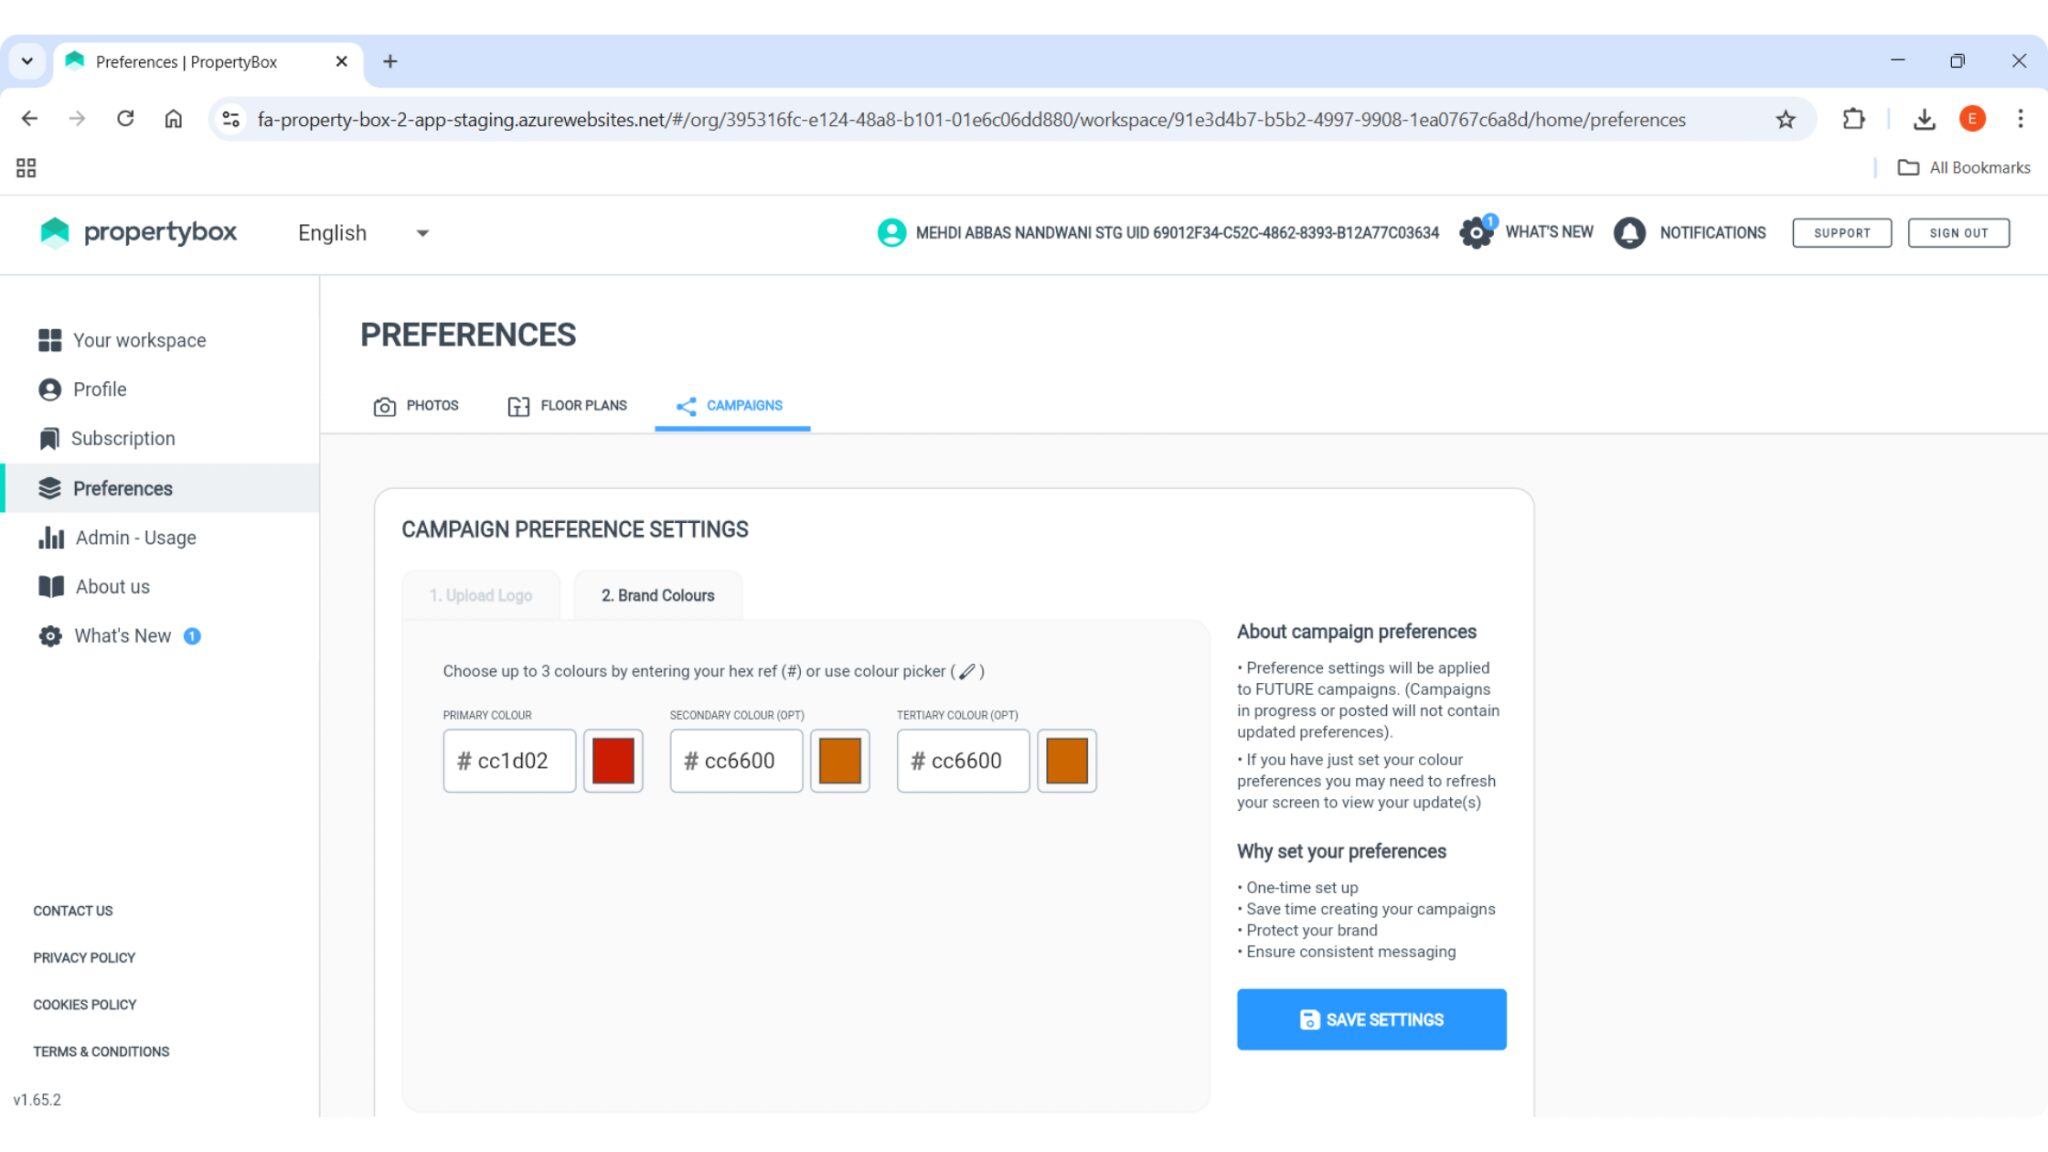Expand the English language dropdown

pyautogui.click(x=422, y=233)
